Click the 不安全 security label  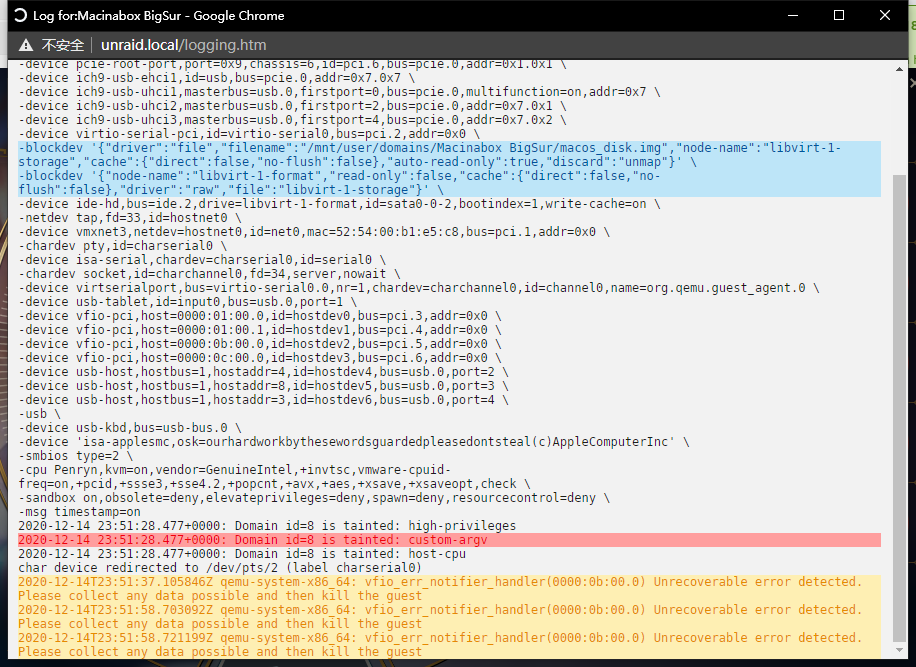pos(63,45)
